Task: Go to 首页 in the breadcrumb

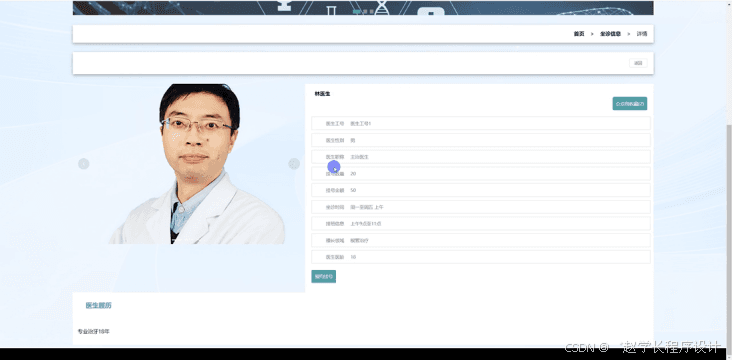Action: click(x=579, y=34)
